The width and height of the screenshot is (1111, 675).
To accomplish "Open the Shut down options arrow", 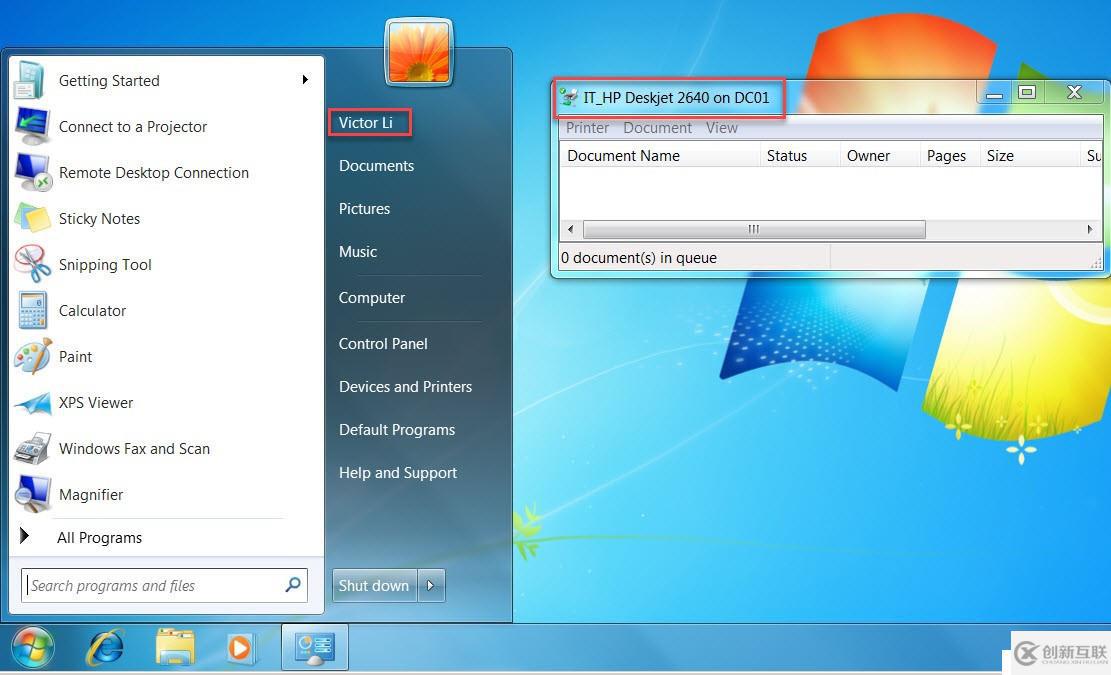I will pyautogui.click(x=431, y=586).
